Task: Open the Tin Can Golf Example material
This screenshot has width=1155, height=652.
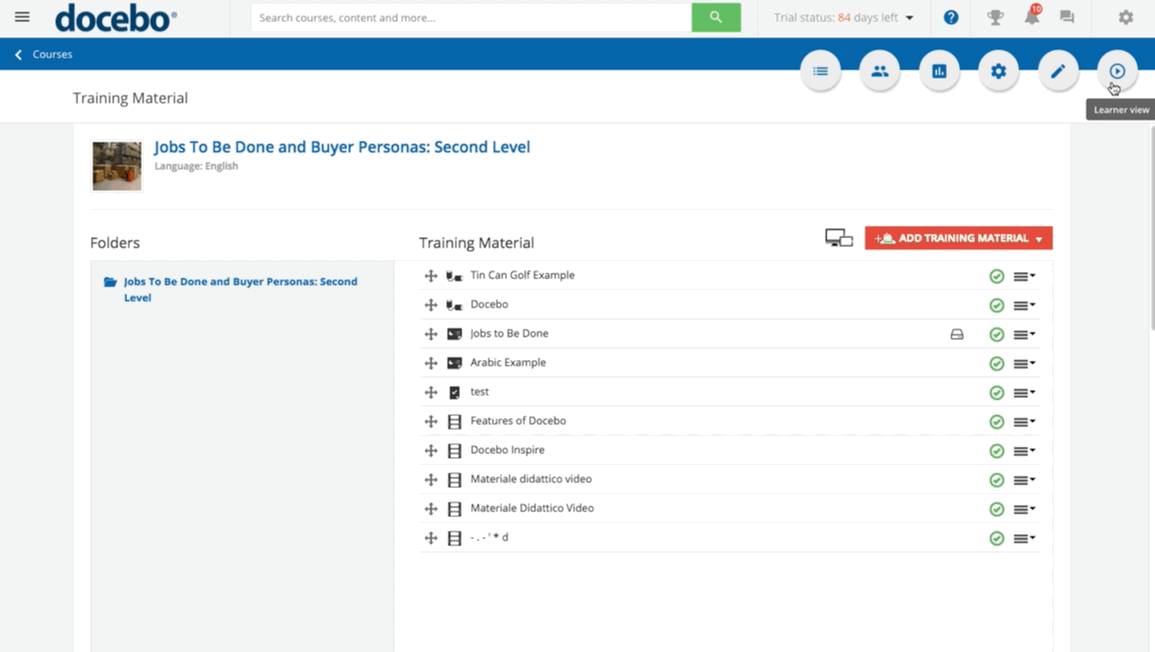Action: (x=522, y=275)
